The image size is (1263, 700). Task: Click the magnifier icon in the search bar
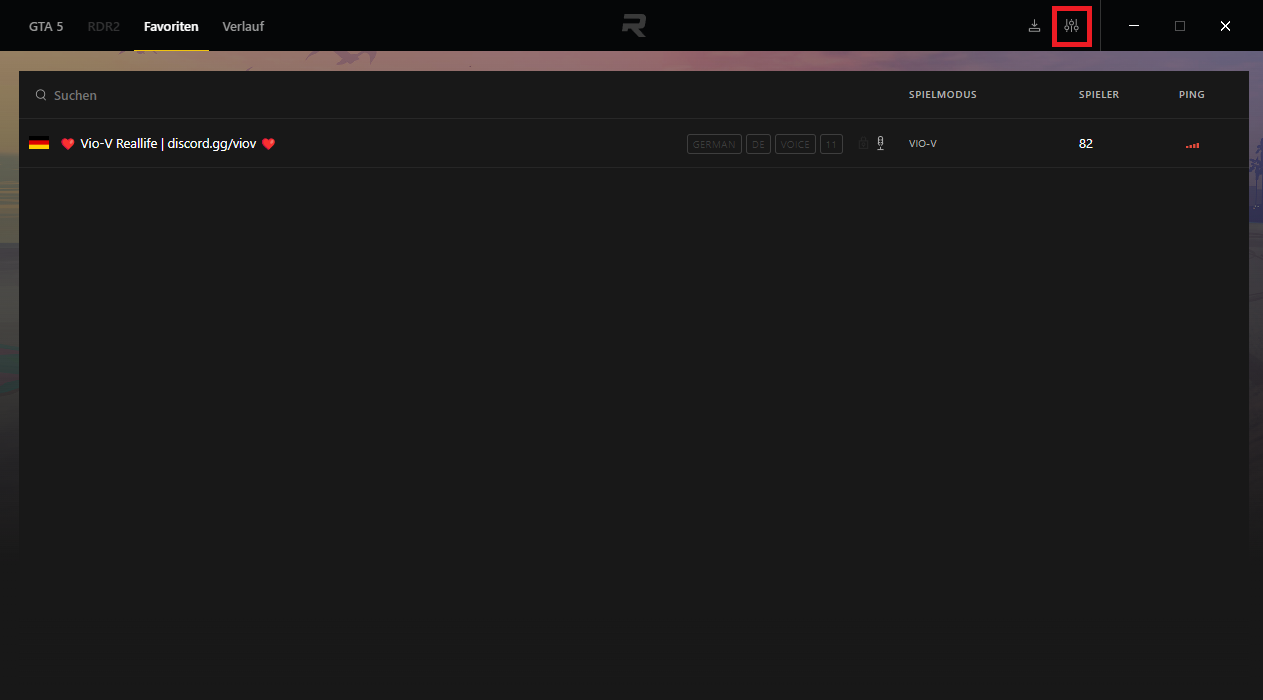[41, 95]
